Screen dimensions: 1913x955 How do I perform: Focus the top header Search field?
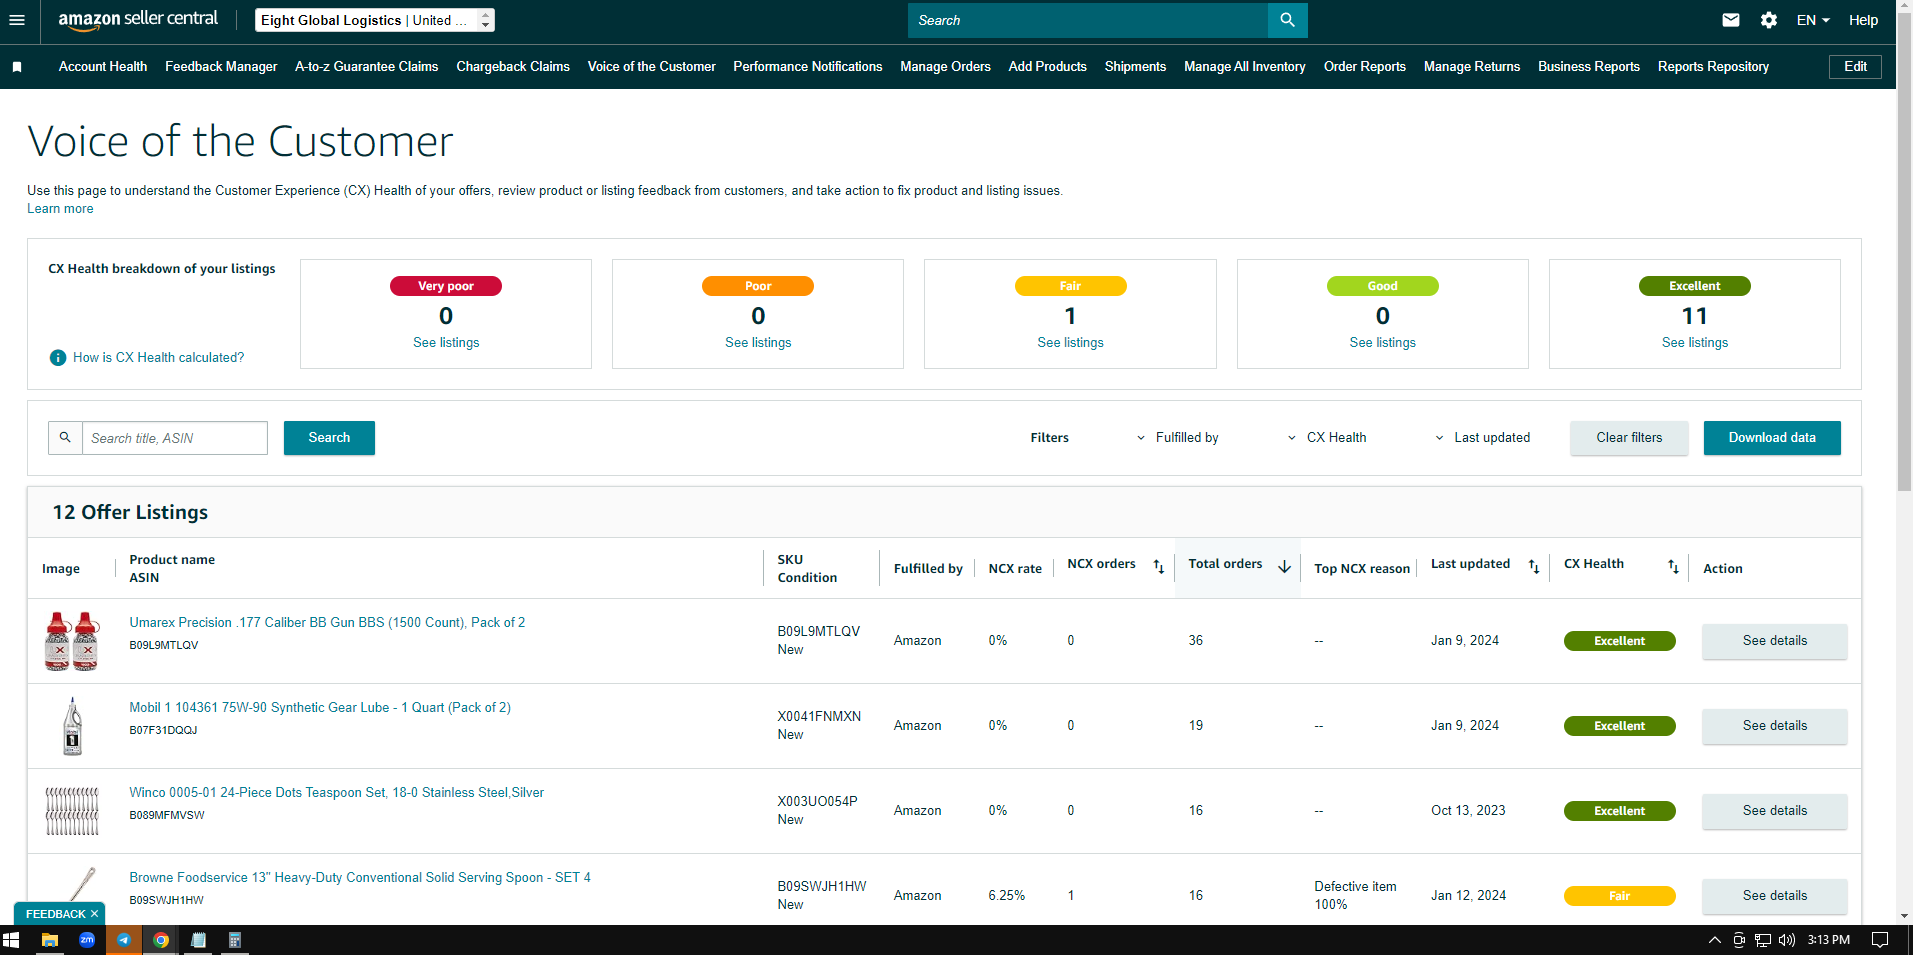1088,20
